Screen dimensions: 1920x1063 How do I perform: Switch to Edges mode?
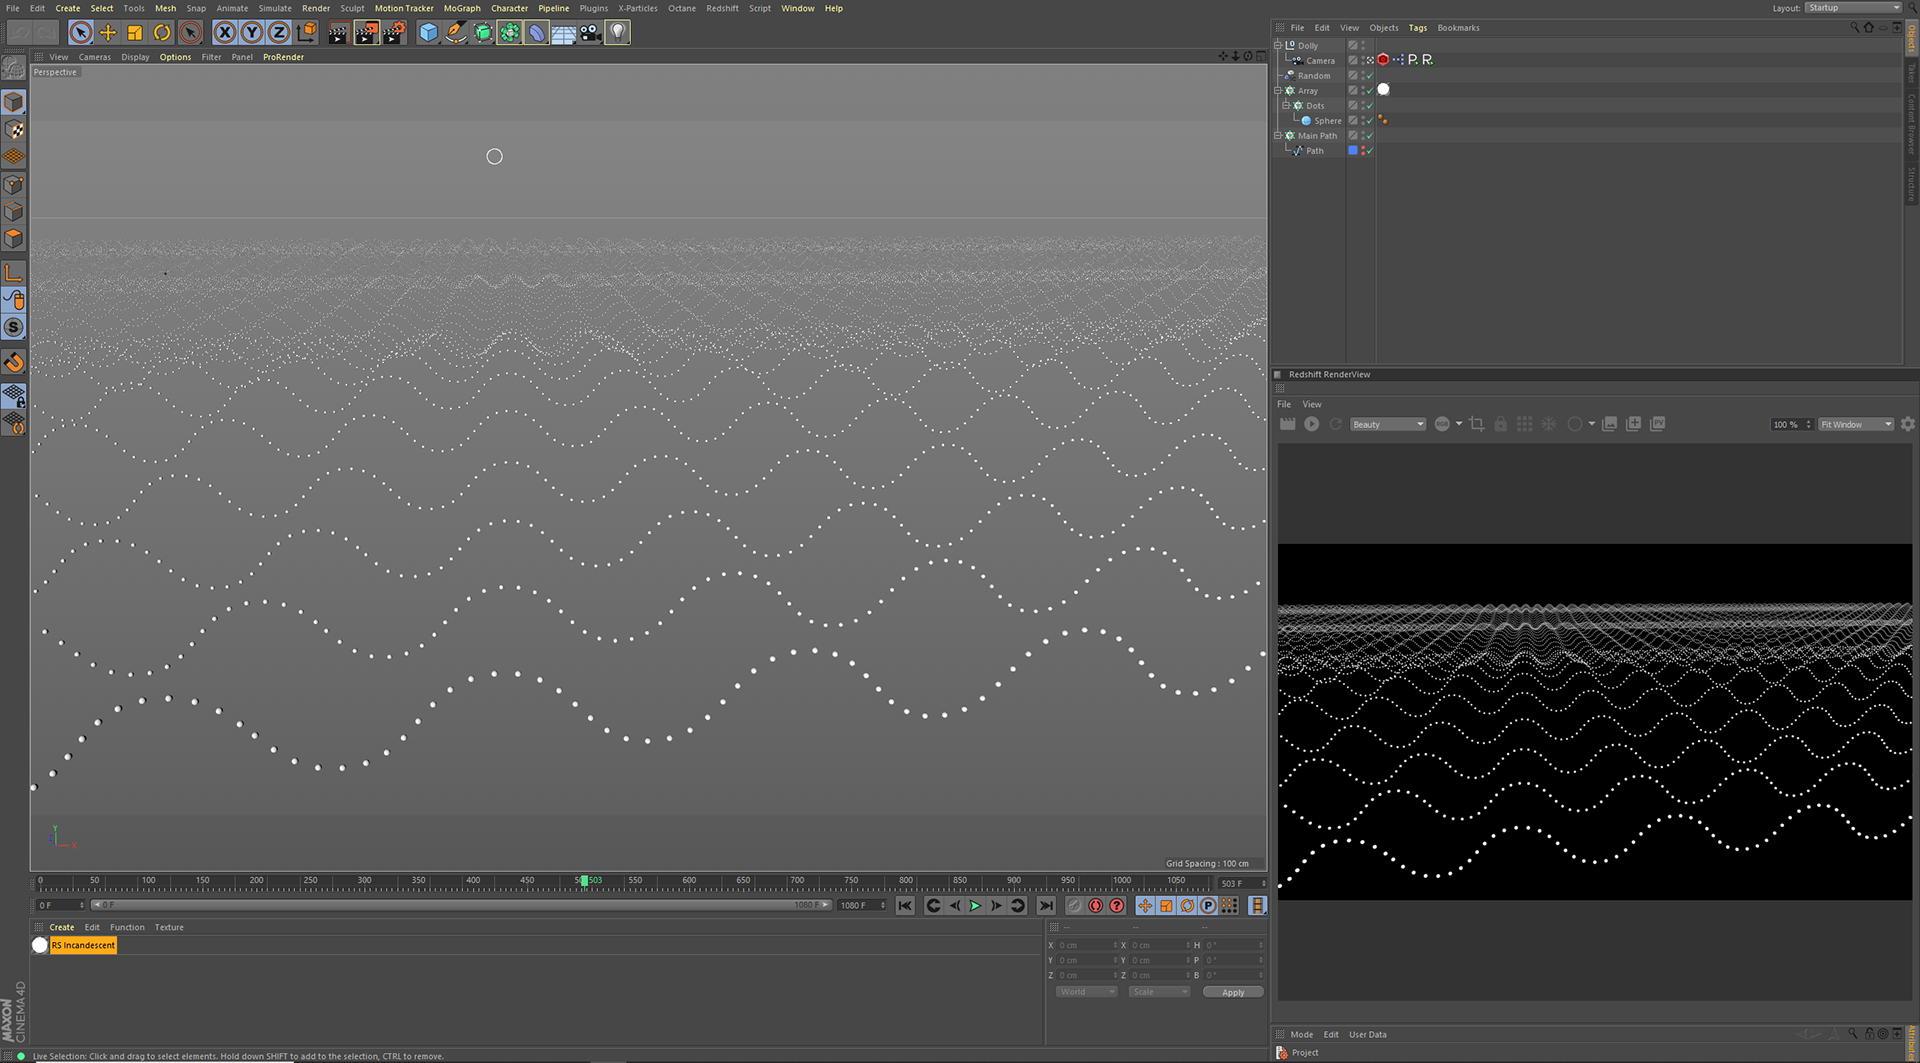14,212
